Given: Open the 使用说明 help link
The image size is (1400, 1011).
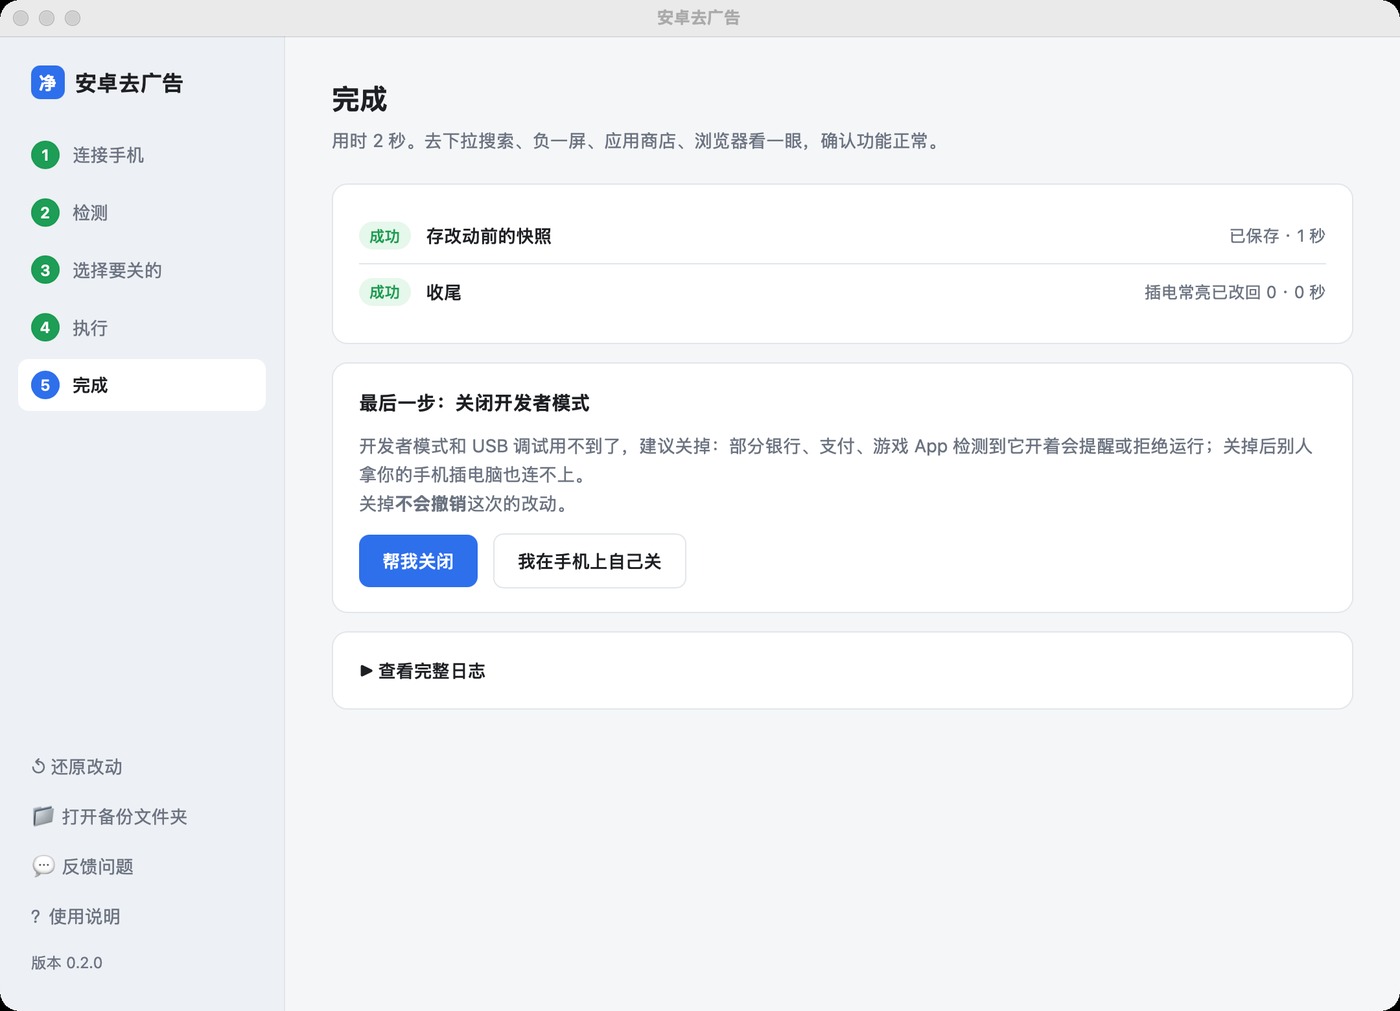Looking at the screenshot, I should point(75,916).
